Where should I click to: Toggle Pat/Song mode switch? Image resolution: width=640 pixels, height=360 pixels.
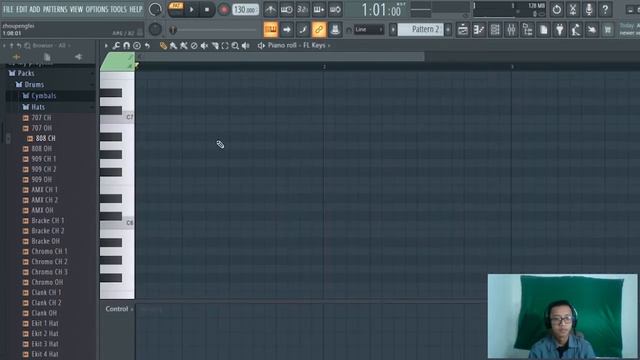coord(176,9)
